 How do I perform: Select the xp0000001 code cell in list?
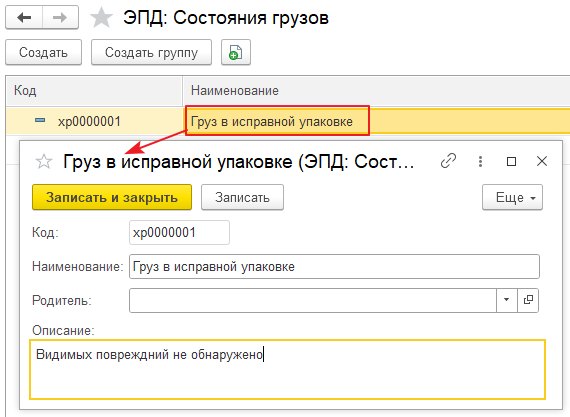pos(94,121)
